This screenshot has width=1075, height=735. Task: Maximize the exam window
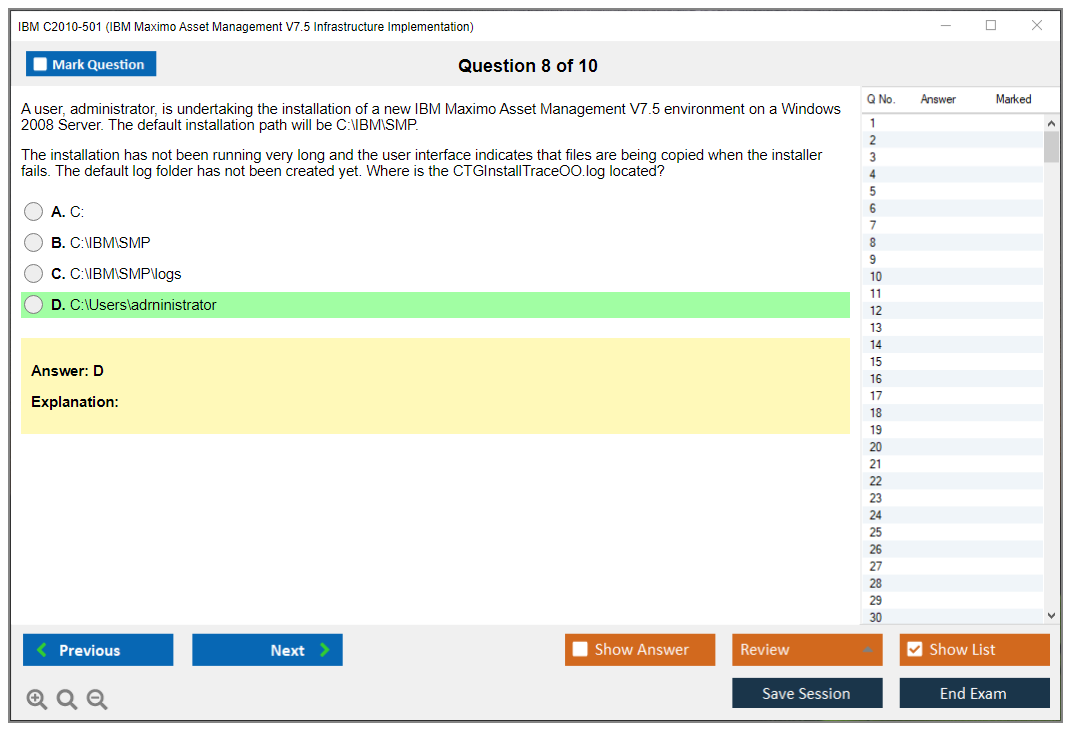click(991, 26)
